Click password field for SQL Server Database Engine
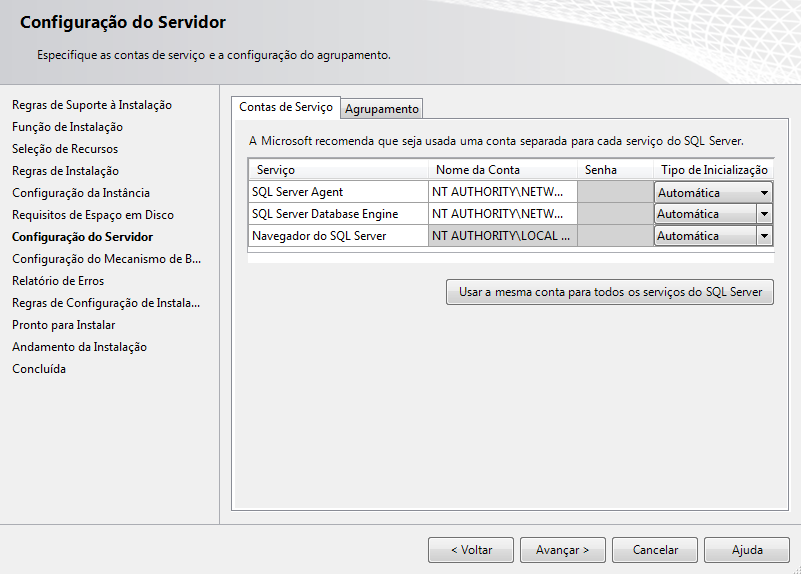801x574 pixels. [616, 214]
